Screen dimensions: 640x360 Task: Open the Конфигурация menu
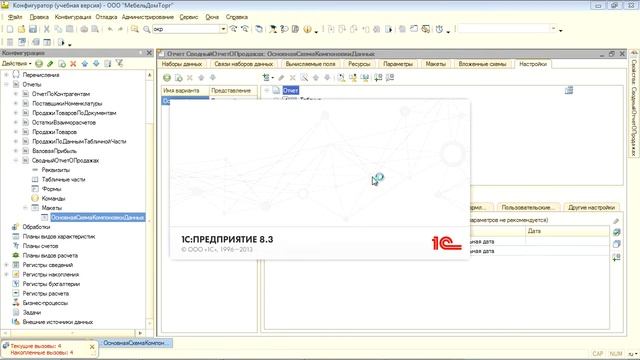pyautogui.click(x=73, y=17)
